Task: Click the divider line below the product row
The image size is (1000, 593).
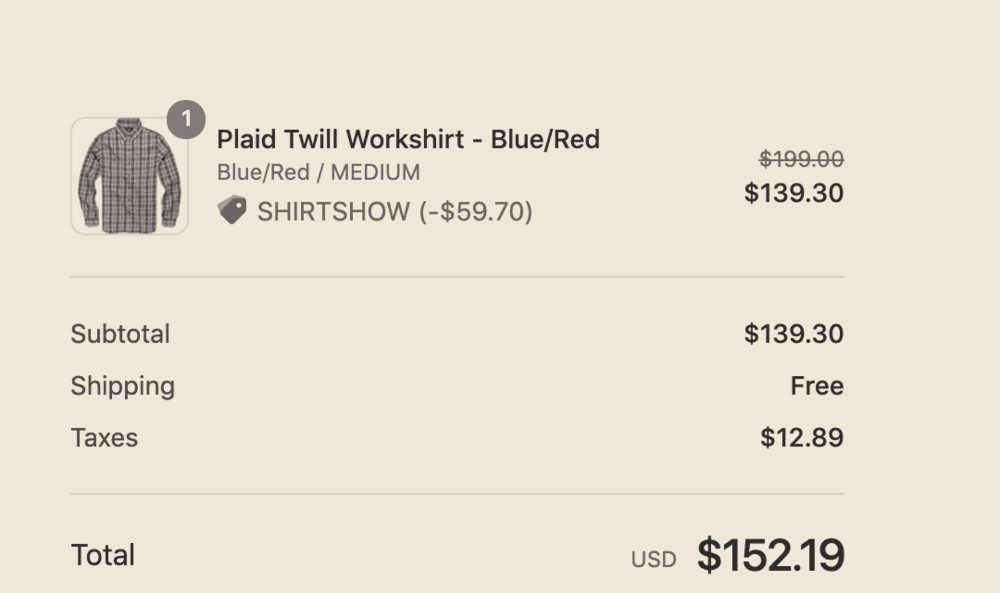Action: [x=457, y=277]
